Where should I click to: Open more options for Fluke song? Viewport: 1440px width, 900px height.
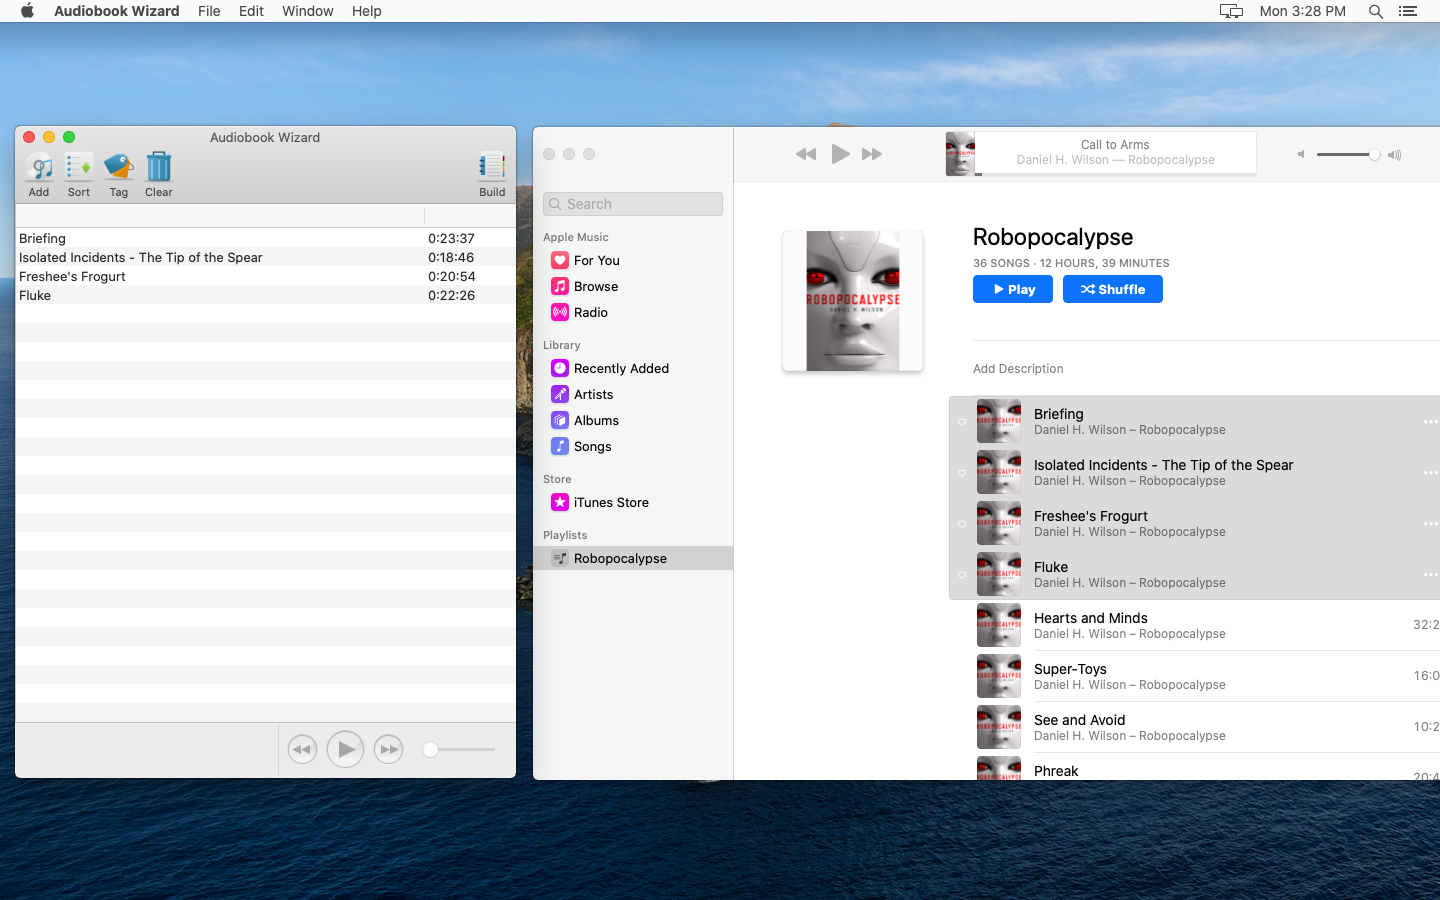pos(1431,575)
